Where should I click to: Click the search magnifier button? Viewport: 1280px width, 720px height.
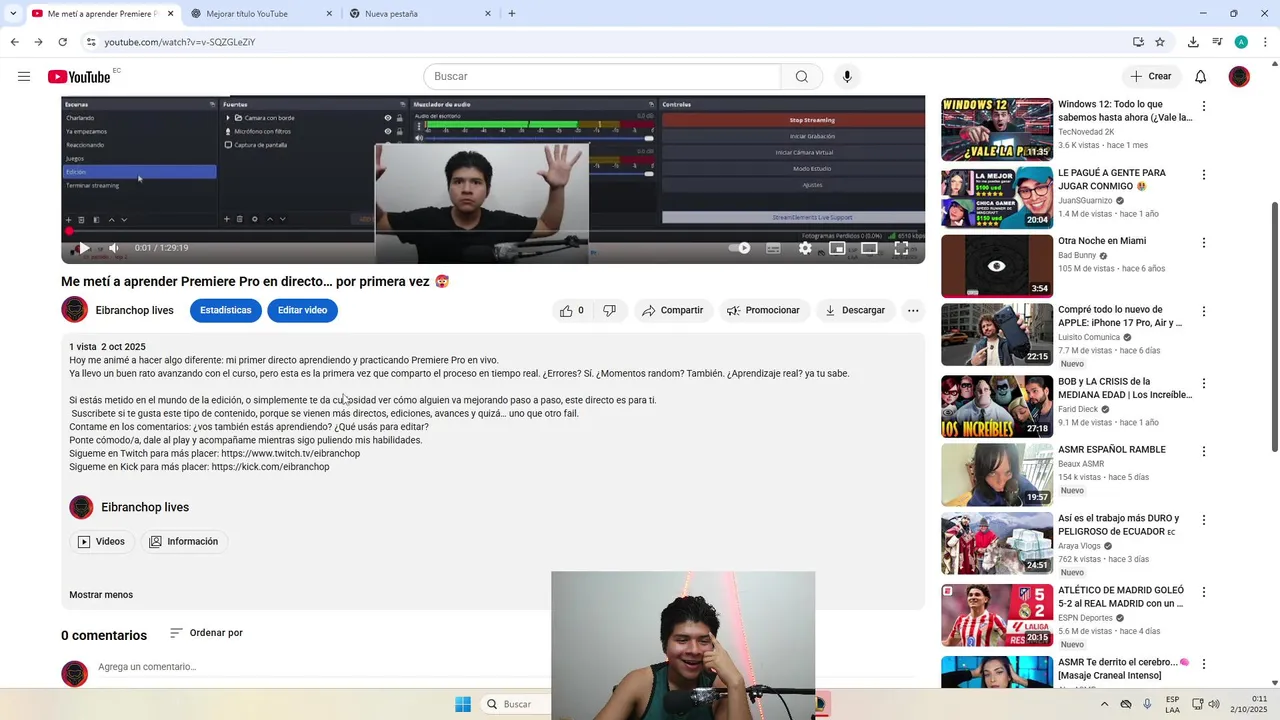coord(802,77)
